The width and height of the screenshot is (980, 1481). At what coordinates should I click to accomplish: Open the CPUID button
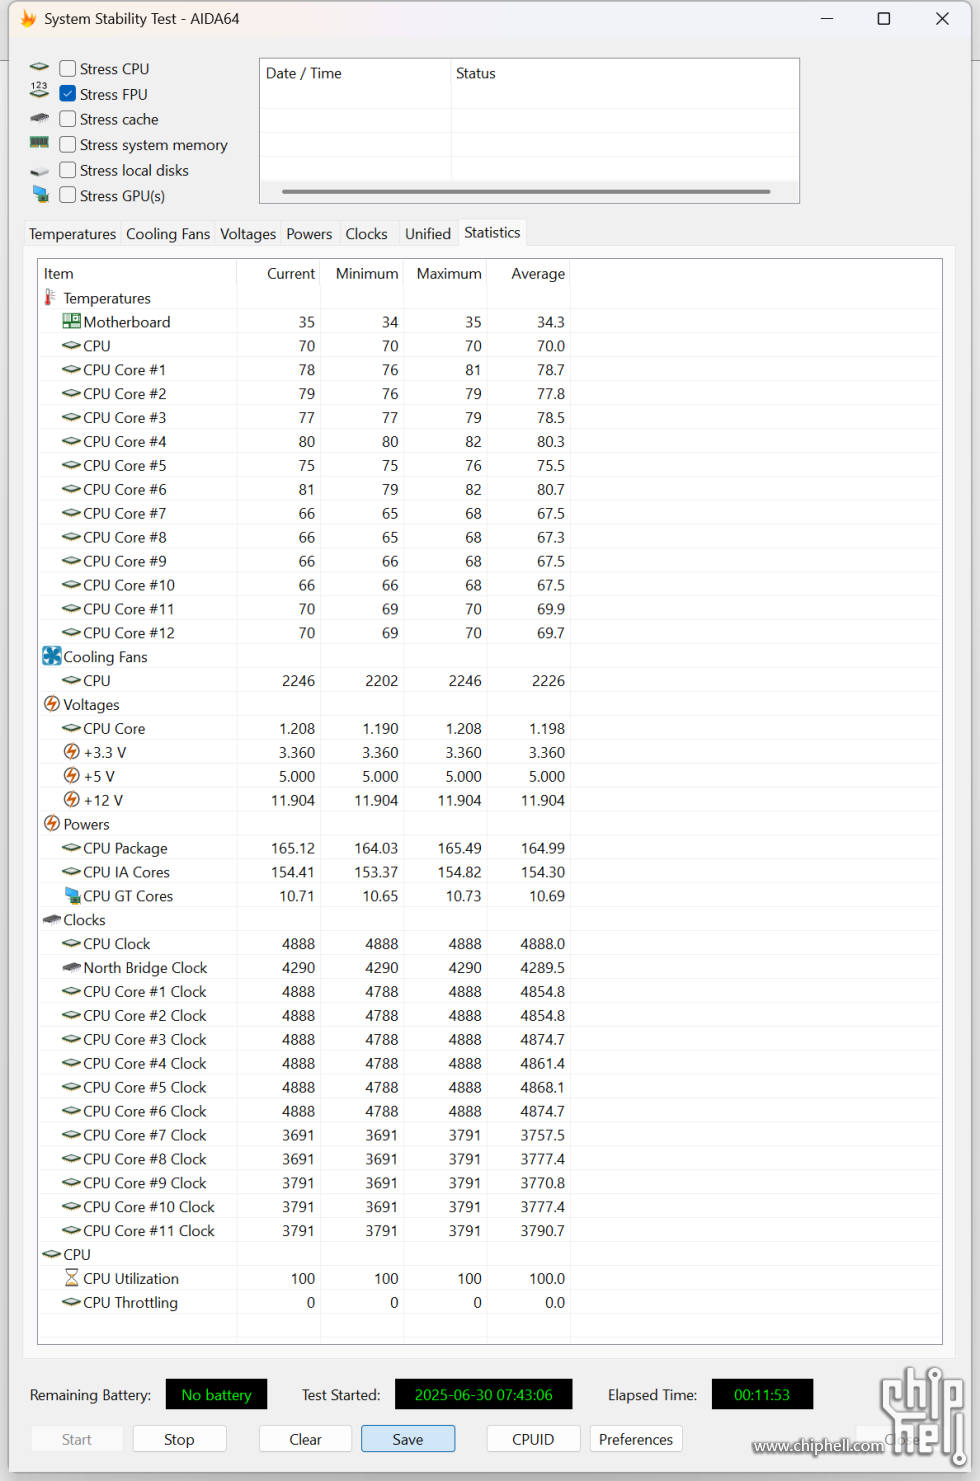pos(533,1439)
